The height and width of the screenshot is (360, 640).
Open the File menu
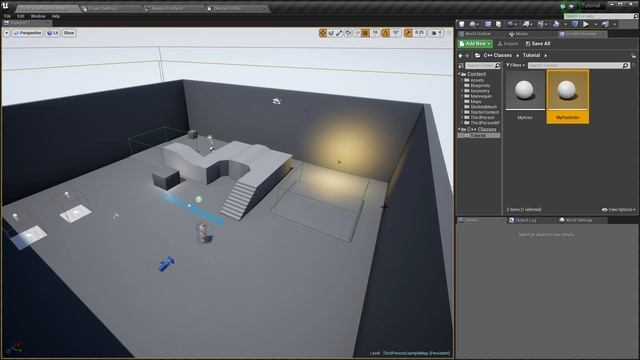7,16
